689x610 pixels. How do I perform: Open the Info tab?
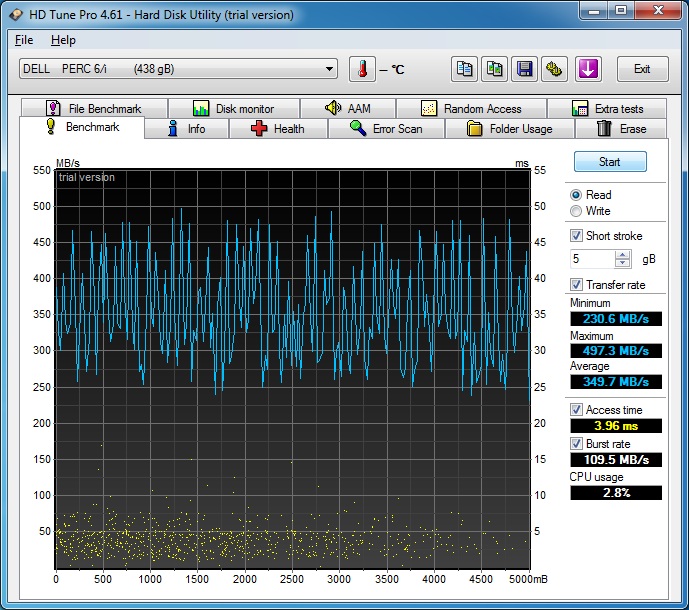tap(186, 129)
